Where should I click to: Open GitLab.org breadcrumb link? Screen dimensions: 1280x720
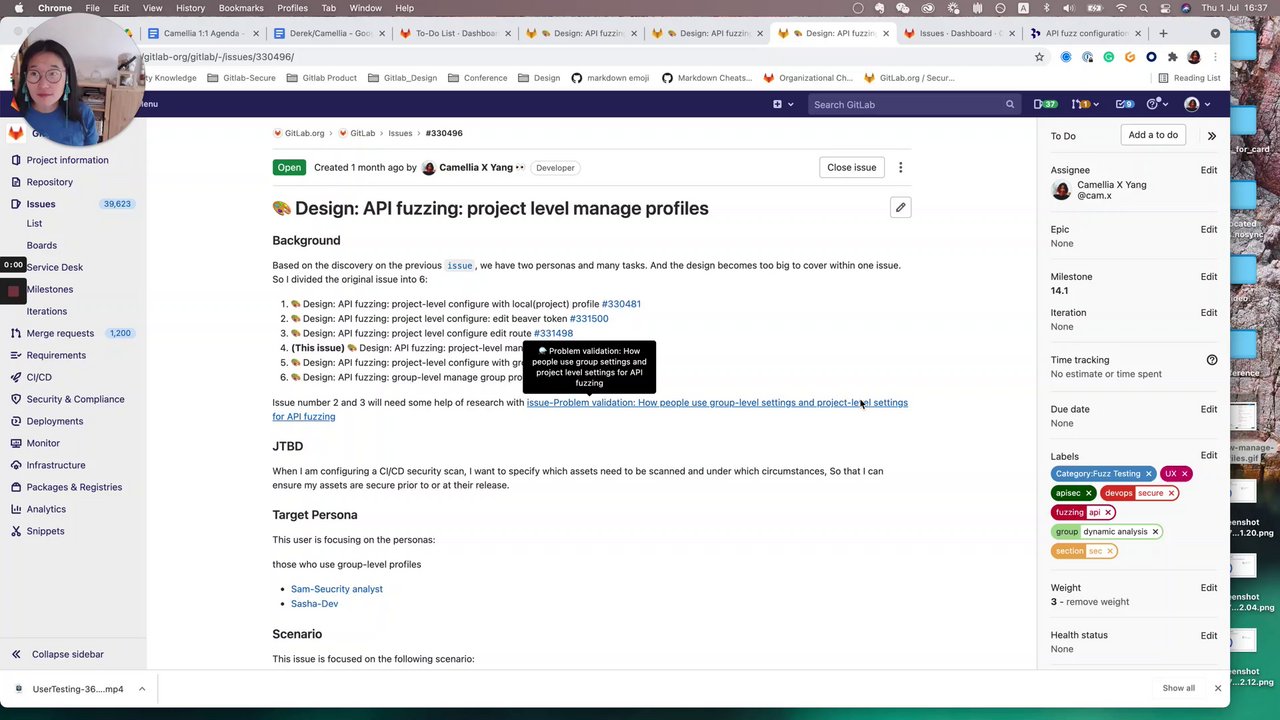pyautogui.click(x=304, y=133)
